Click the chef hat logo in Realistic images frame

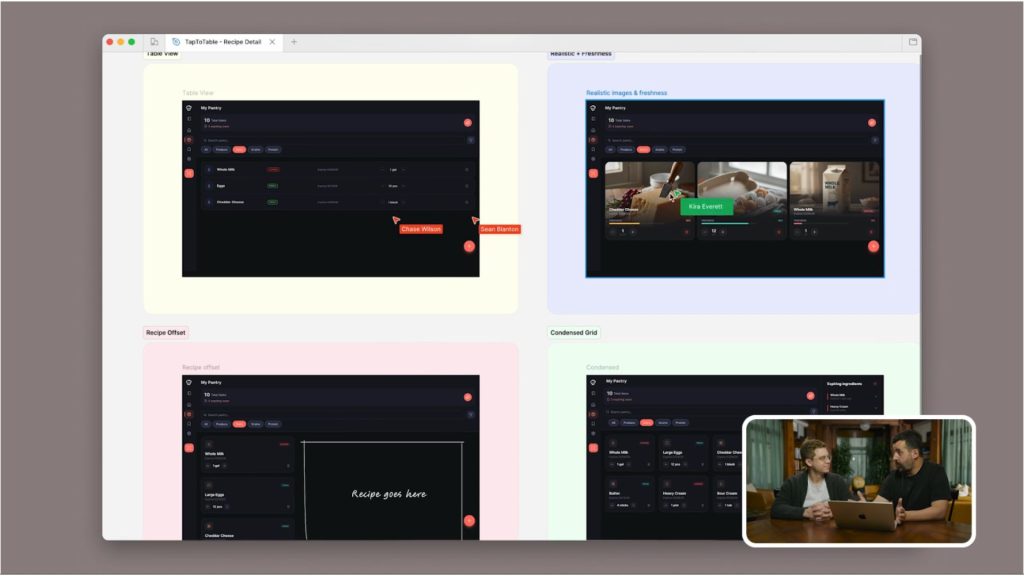click(593, 108)
